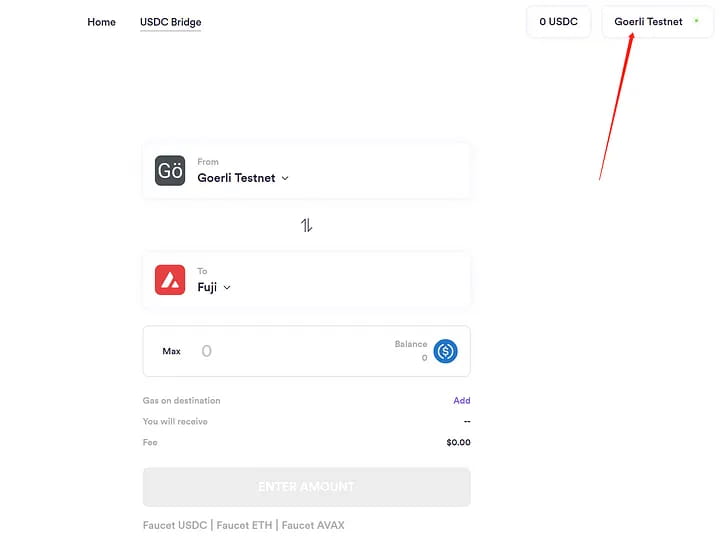720x556 pixels.
Task: Click the 'Balance' label in amount box
Action: (411, 344)
